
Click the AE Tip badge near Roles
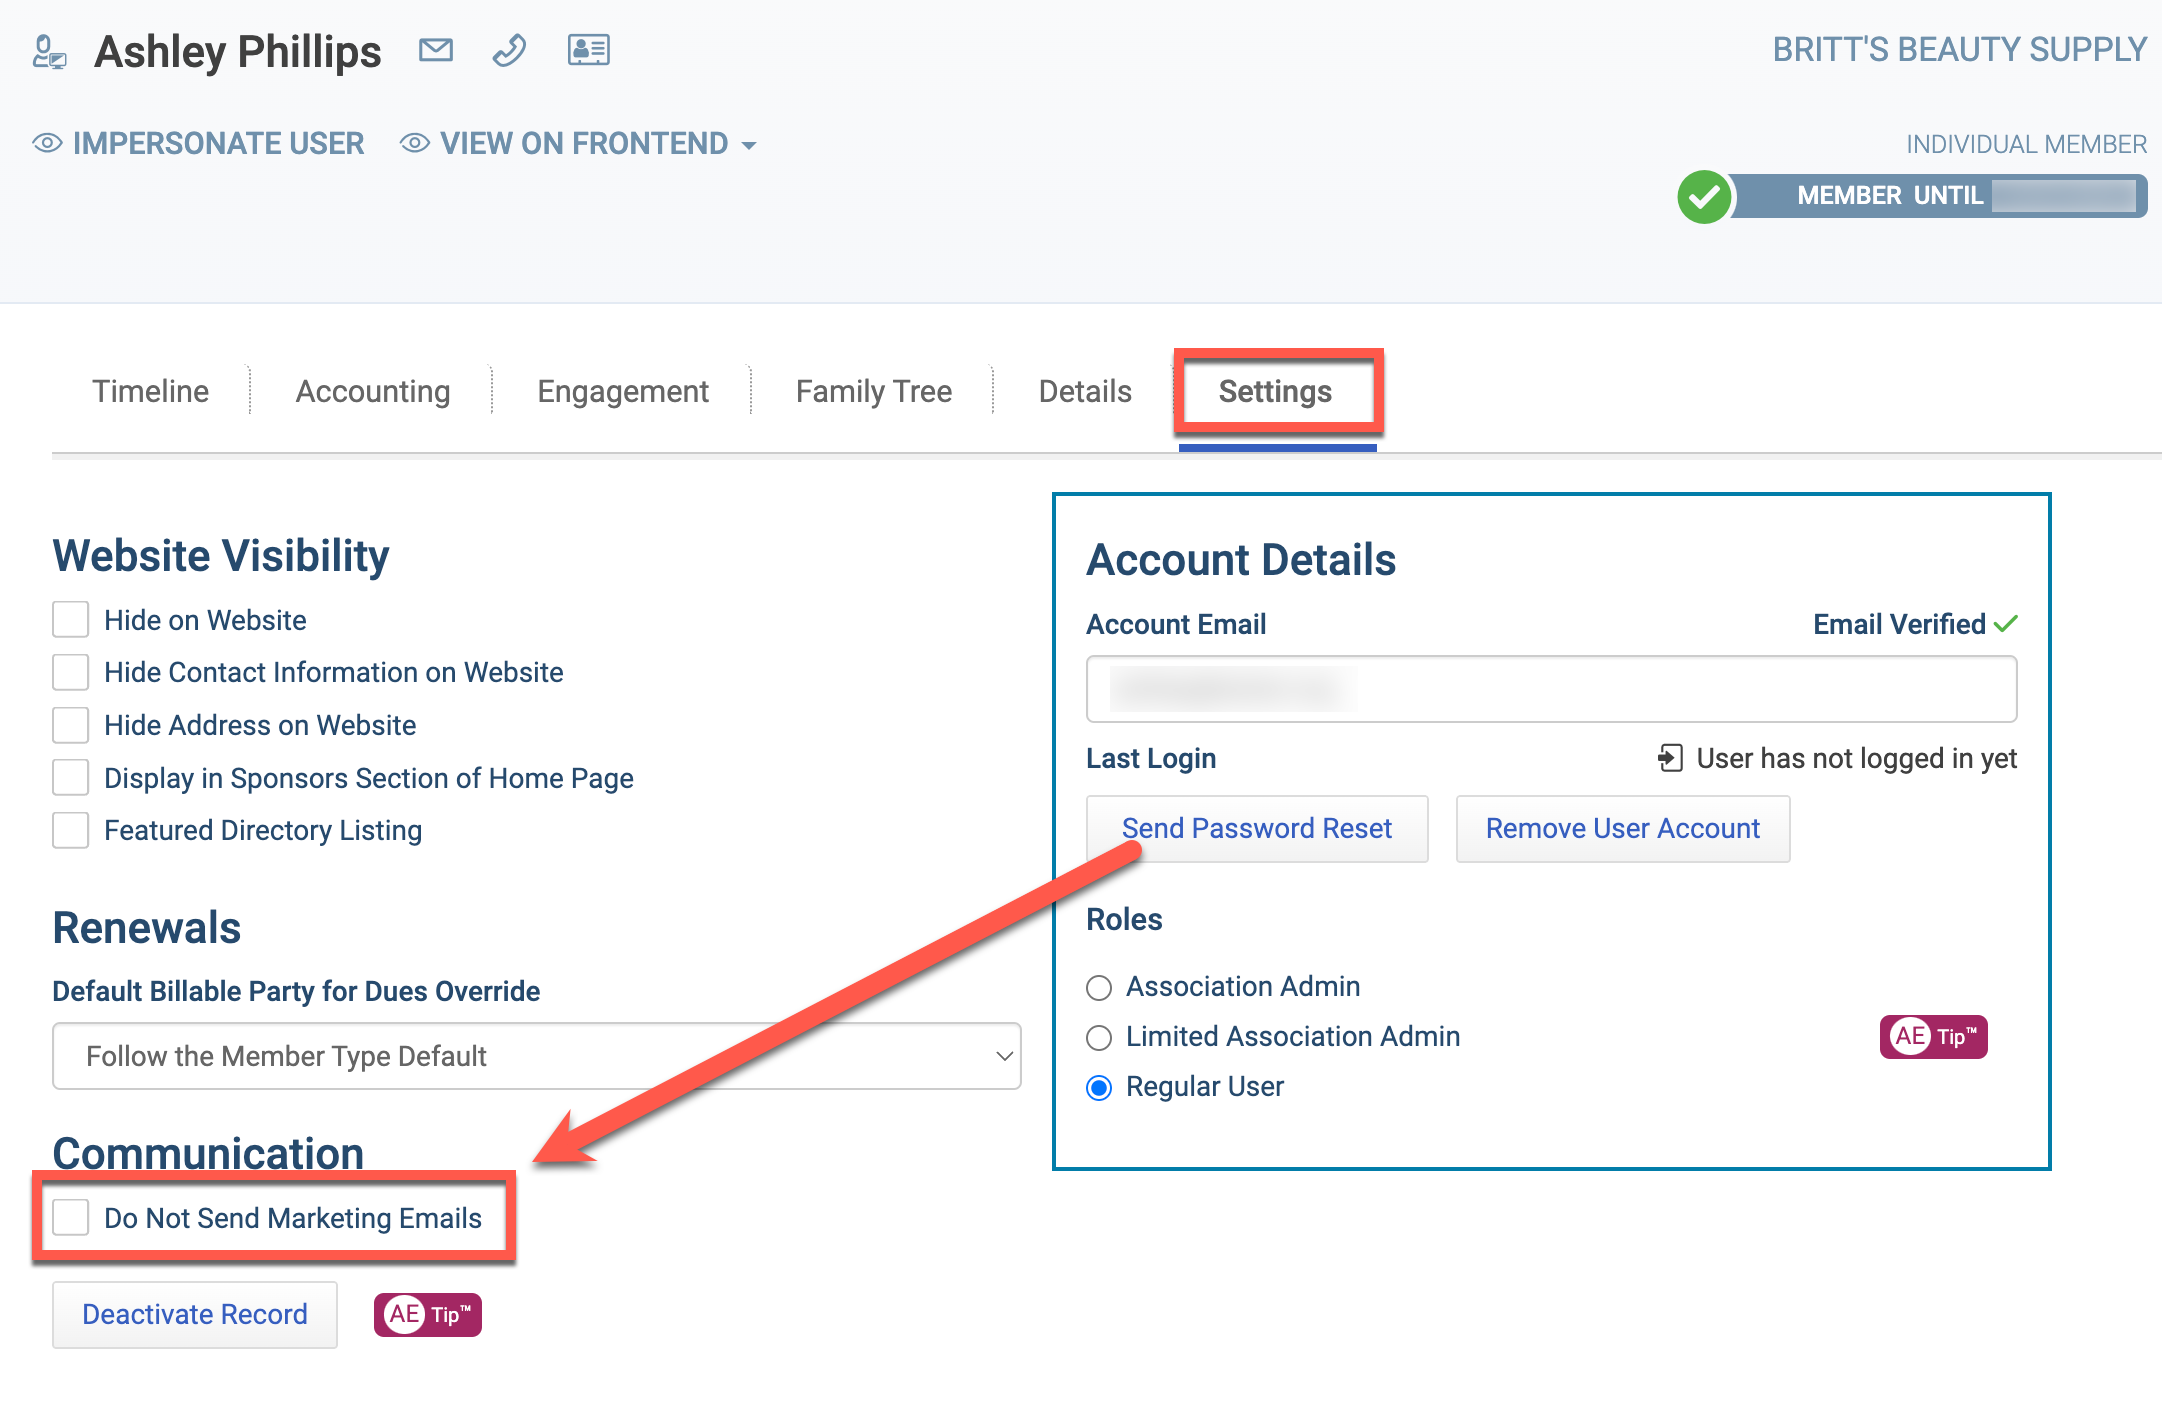1933,1036
